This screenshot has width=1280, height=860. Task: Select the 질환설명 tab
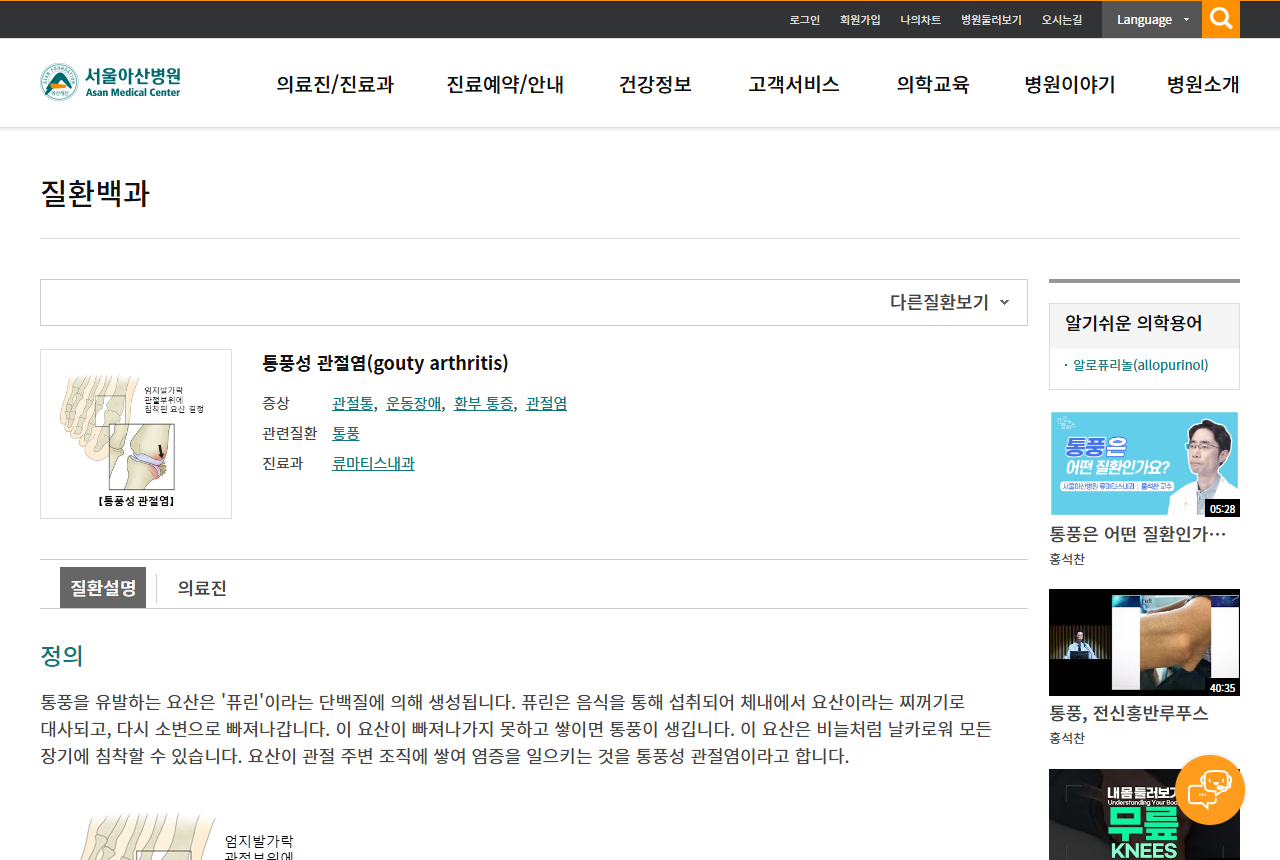(103, 588)
